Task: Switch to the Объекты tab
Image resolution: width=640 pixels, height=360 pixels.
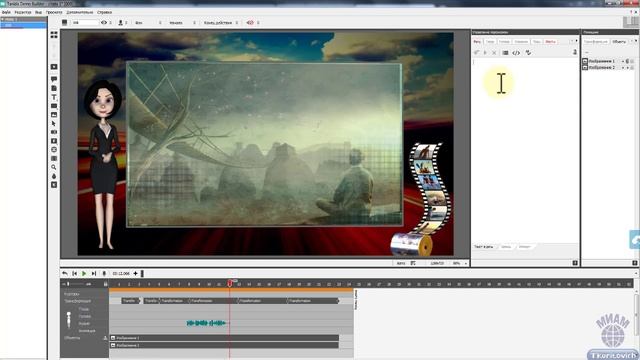Action: pos(619,42)
